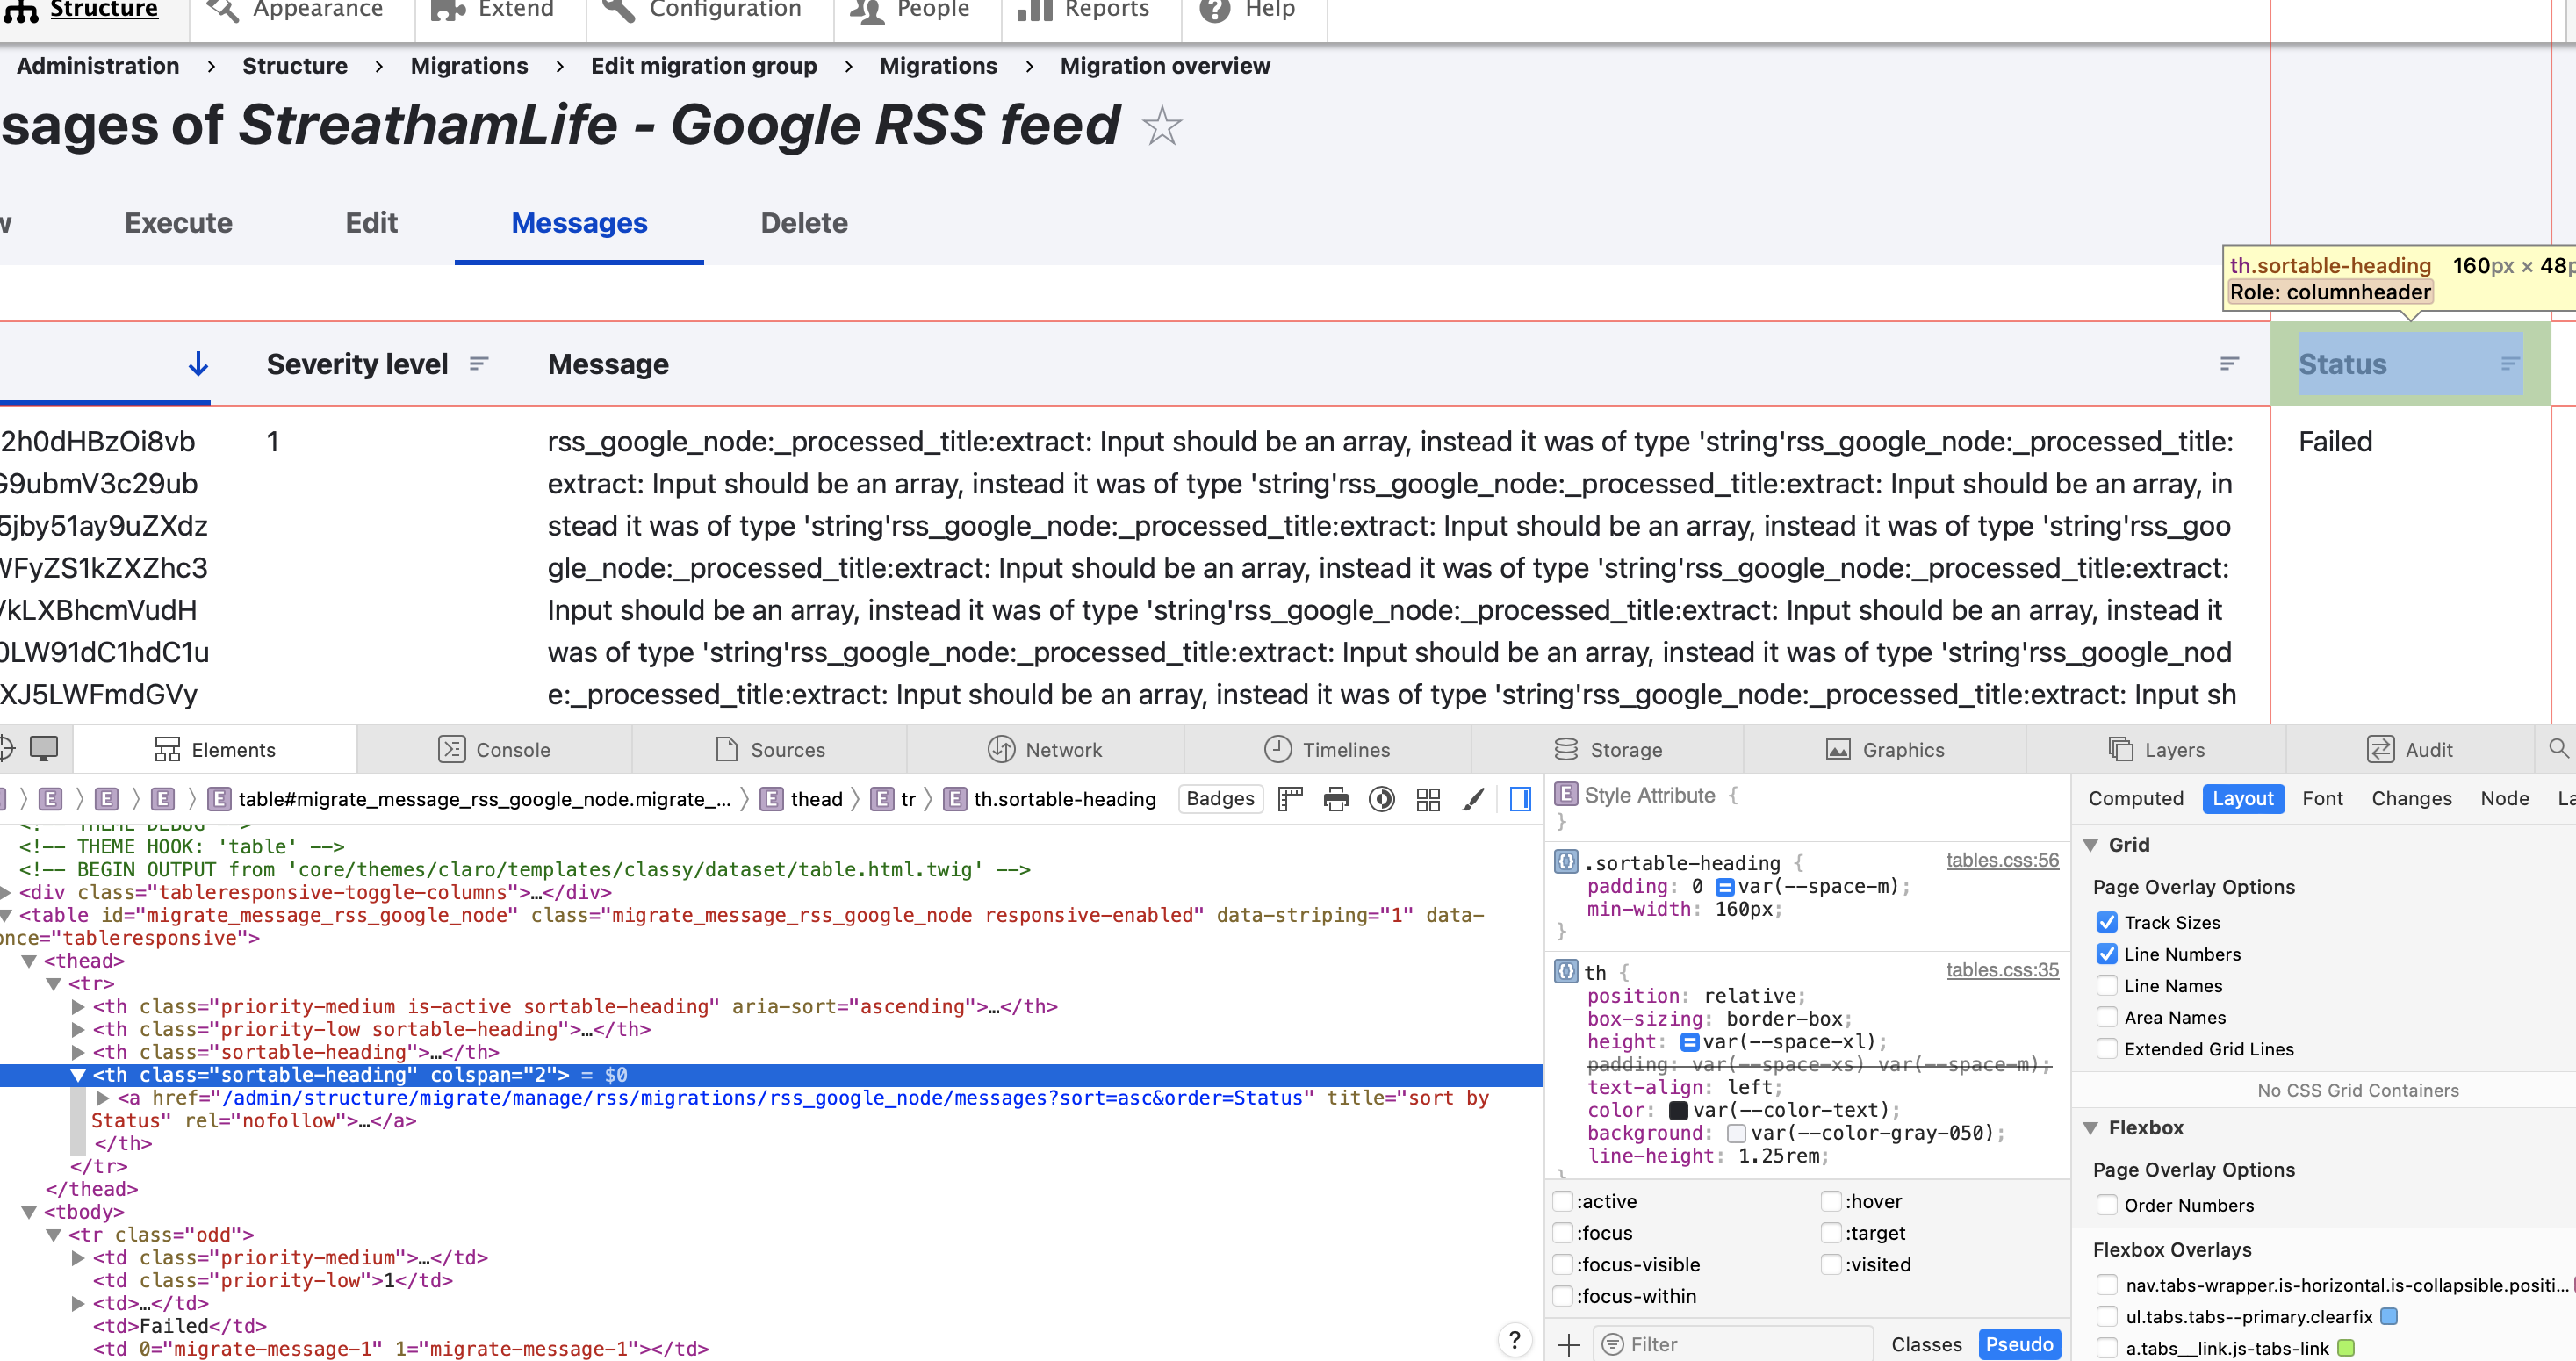The image size is (2576, 1361).
Task: Toggle the details sidebar panel icon
Action: [x=1520, y=798]
